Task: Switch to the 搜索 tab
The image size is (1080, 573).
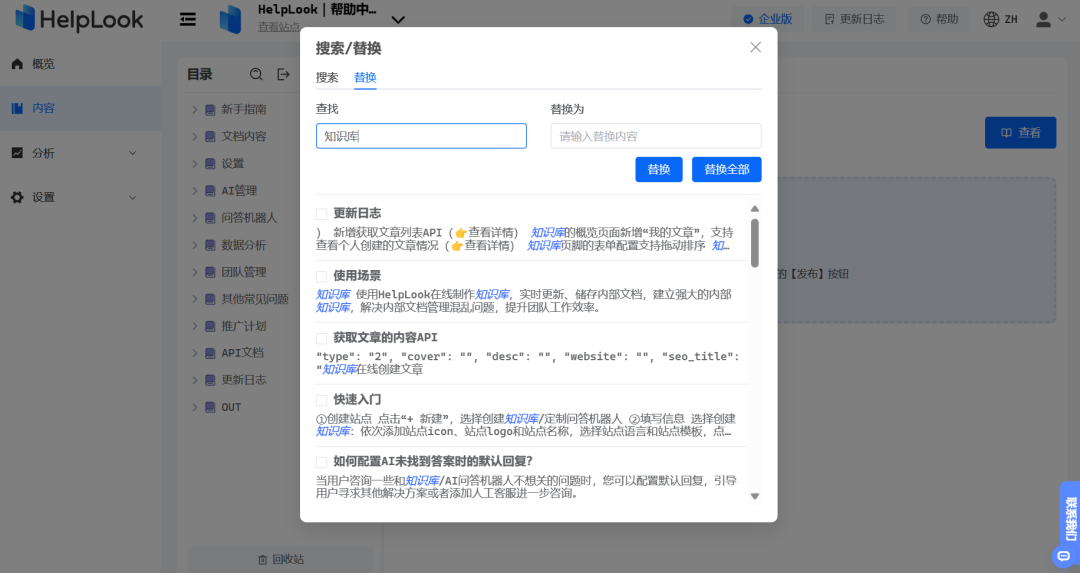Action: 327,77
